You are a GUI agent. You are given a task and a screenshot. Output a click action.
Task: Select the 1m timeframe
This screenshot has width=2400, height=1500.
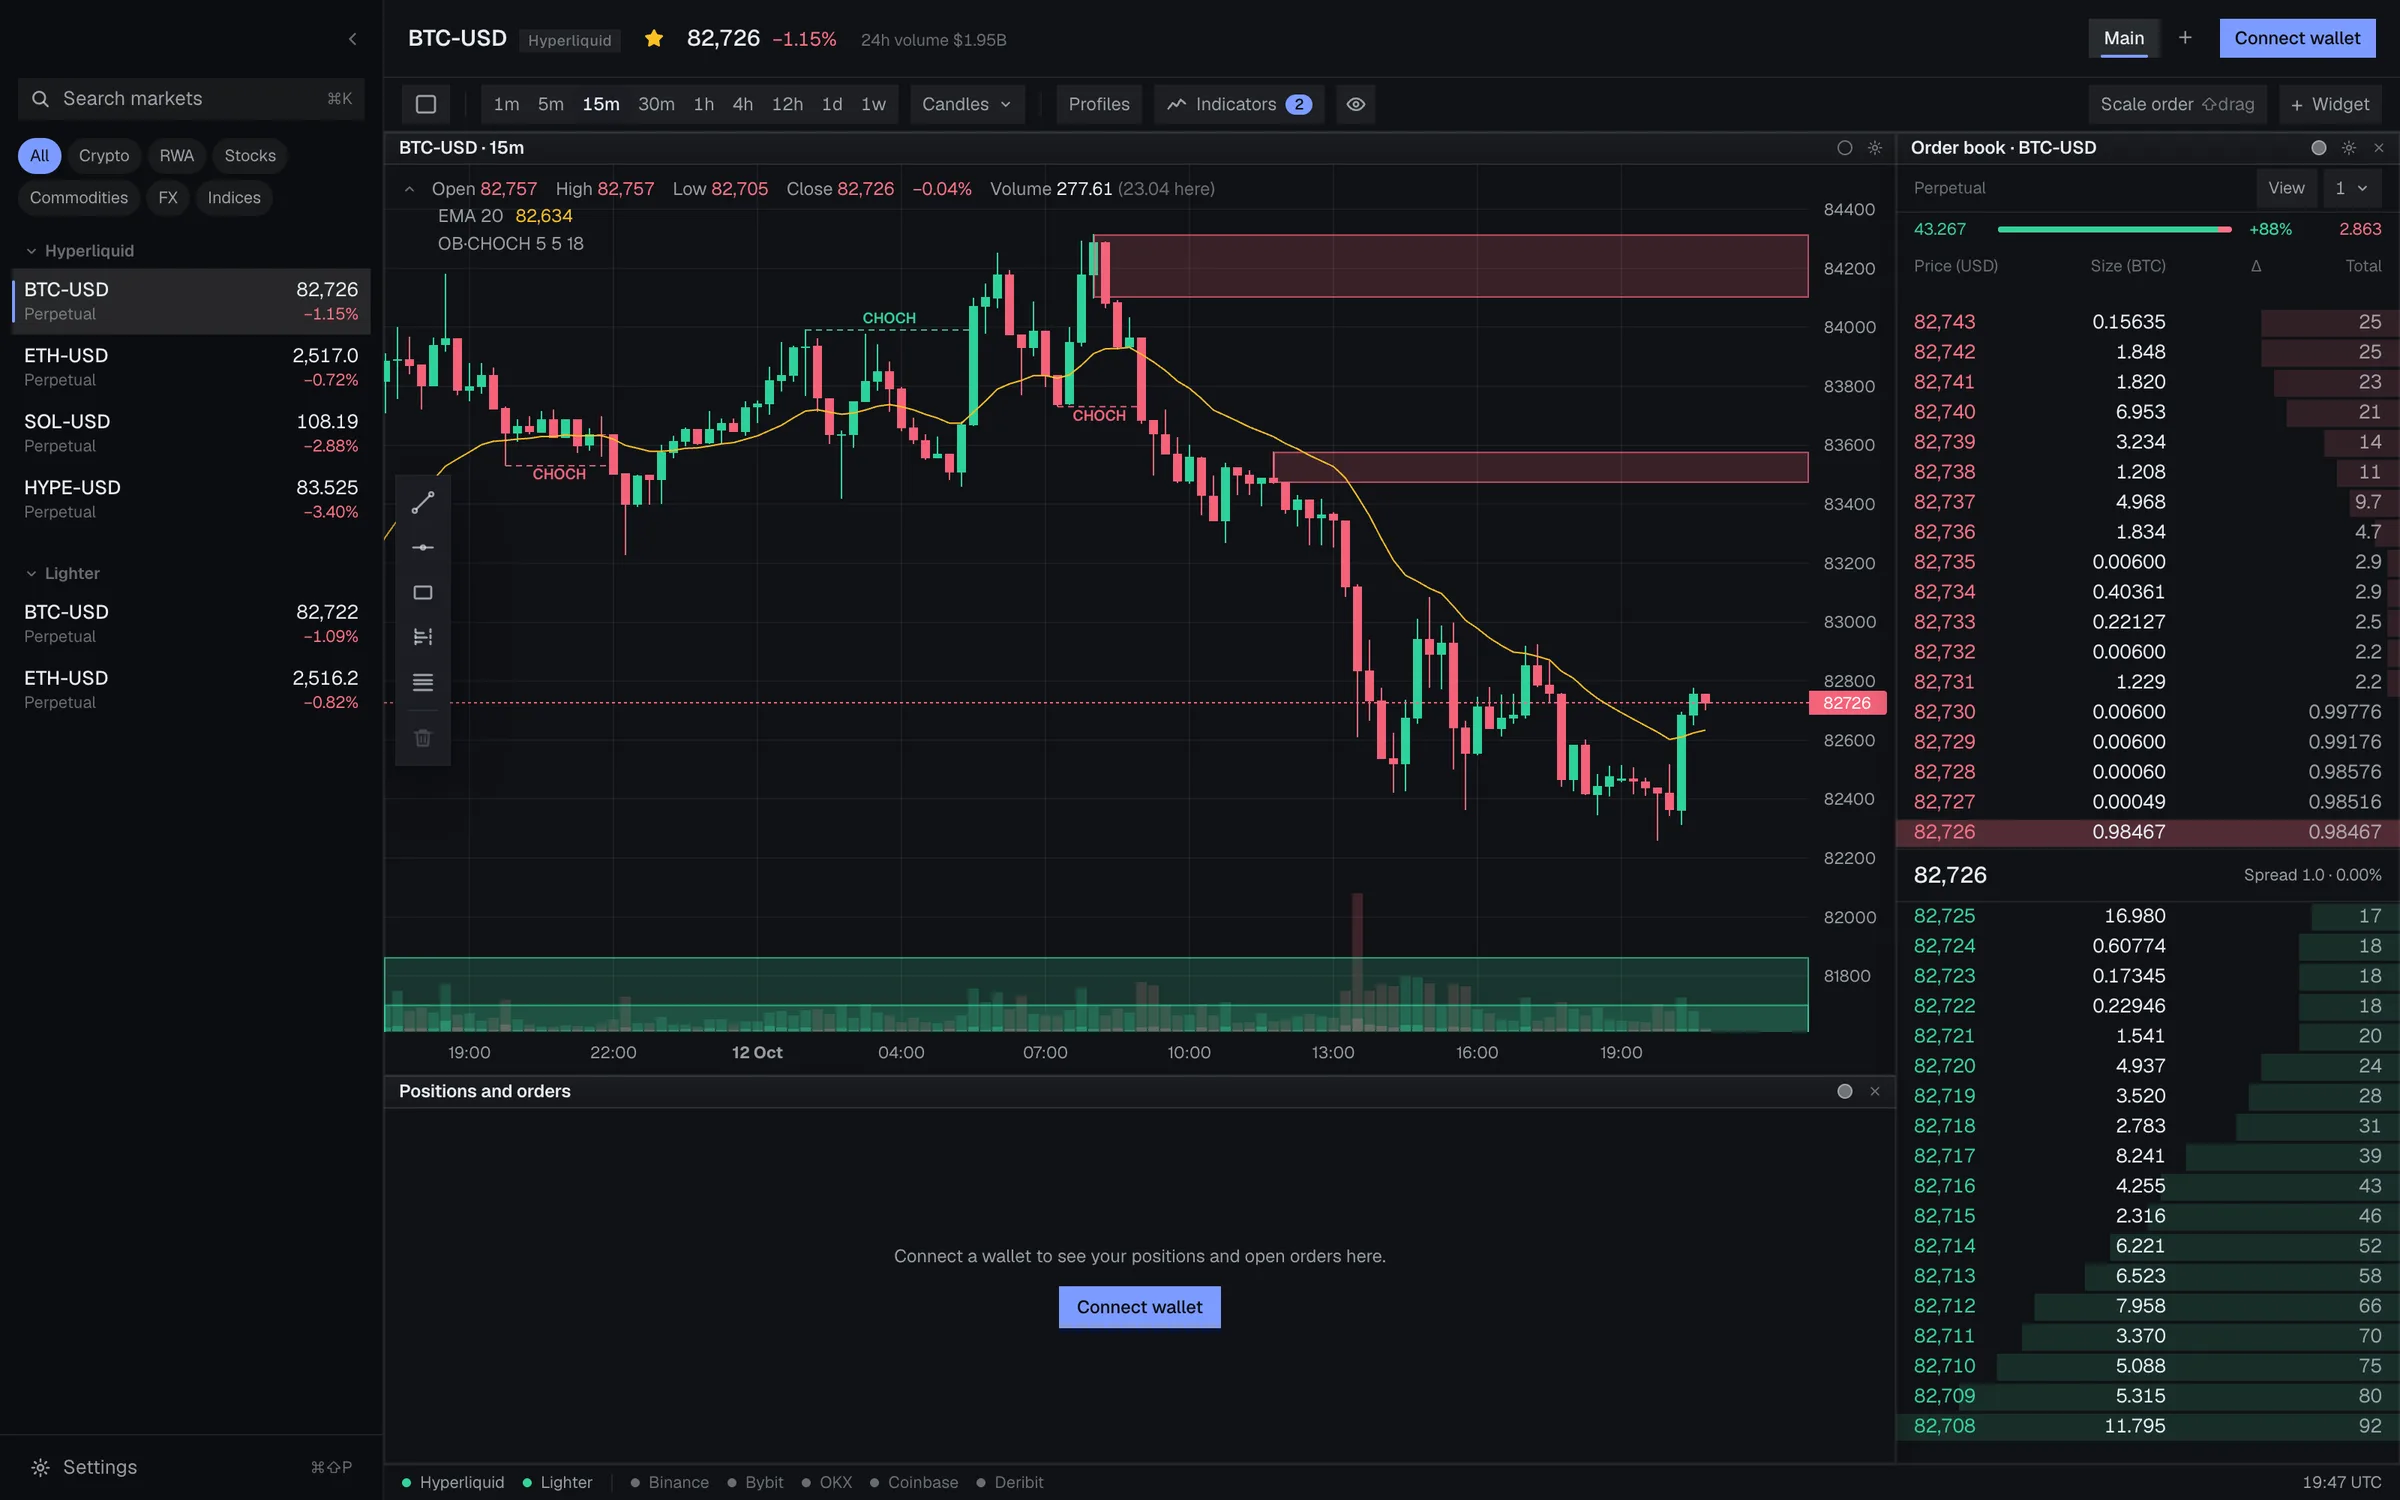(x=506, y=104)
